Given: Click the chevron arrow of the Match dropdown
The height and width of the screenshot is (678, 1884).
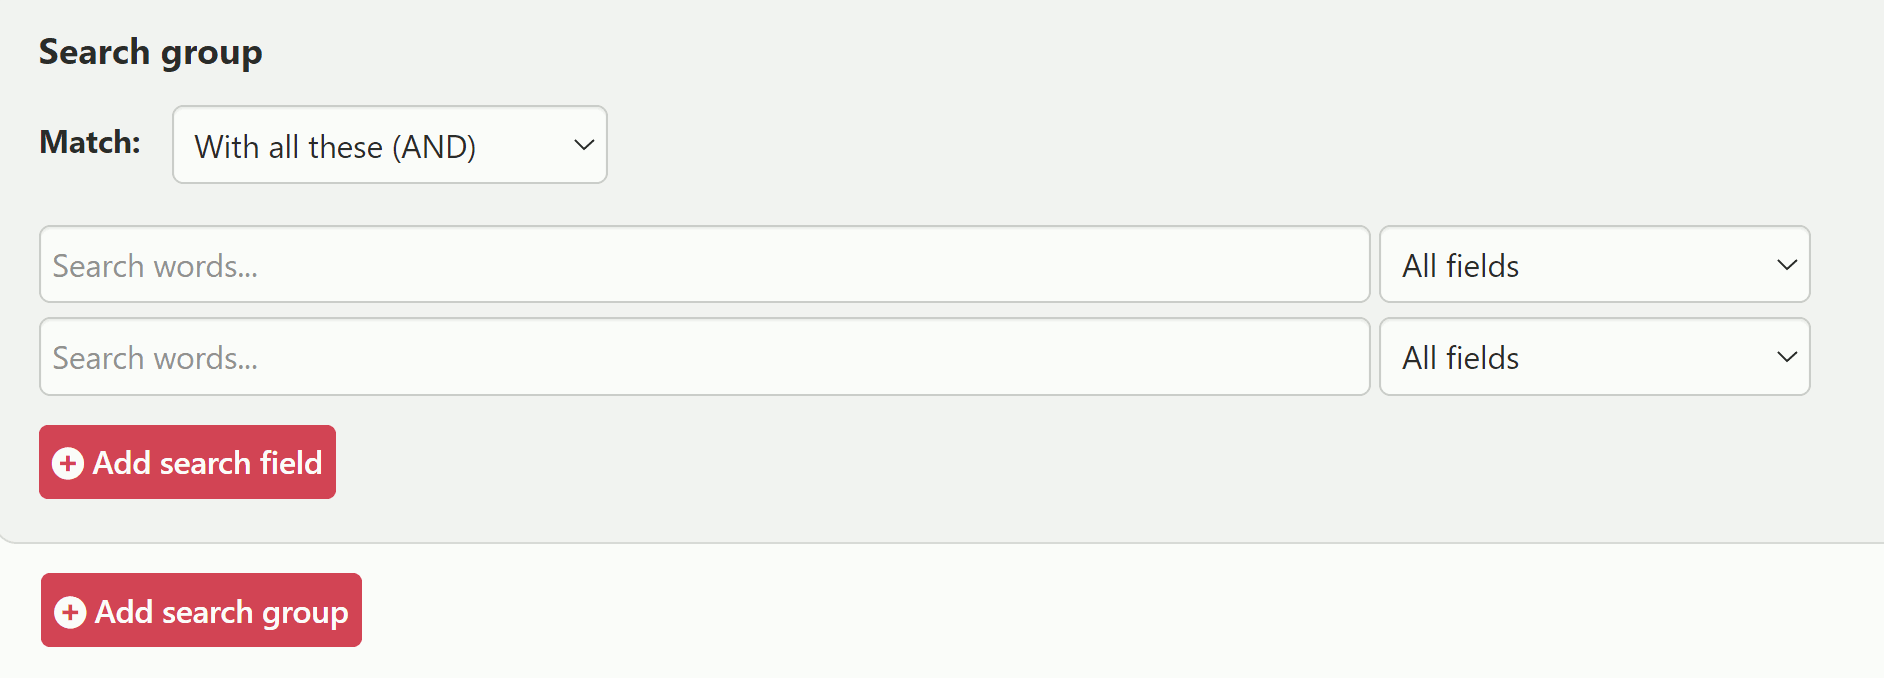Looking at the screenshot, I should pyautogui.click(x=584, y=145).
